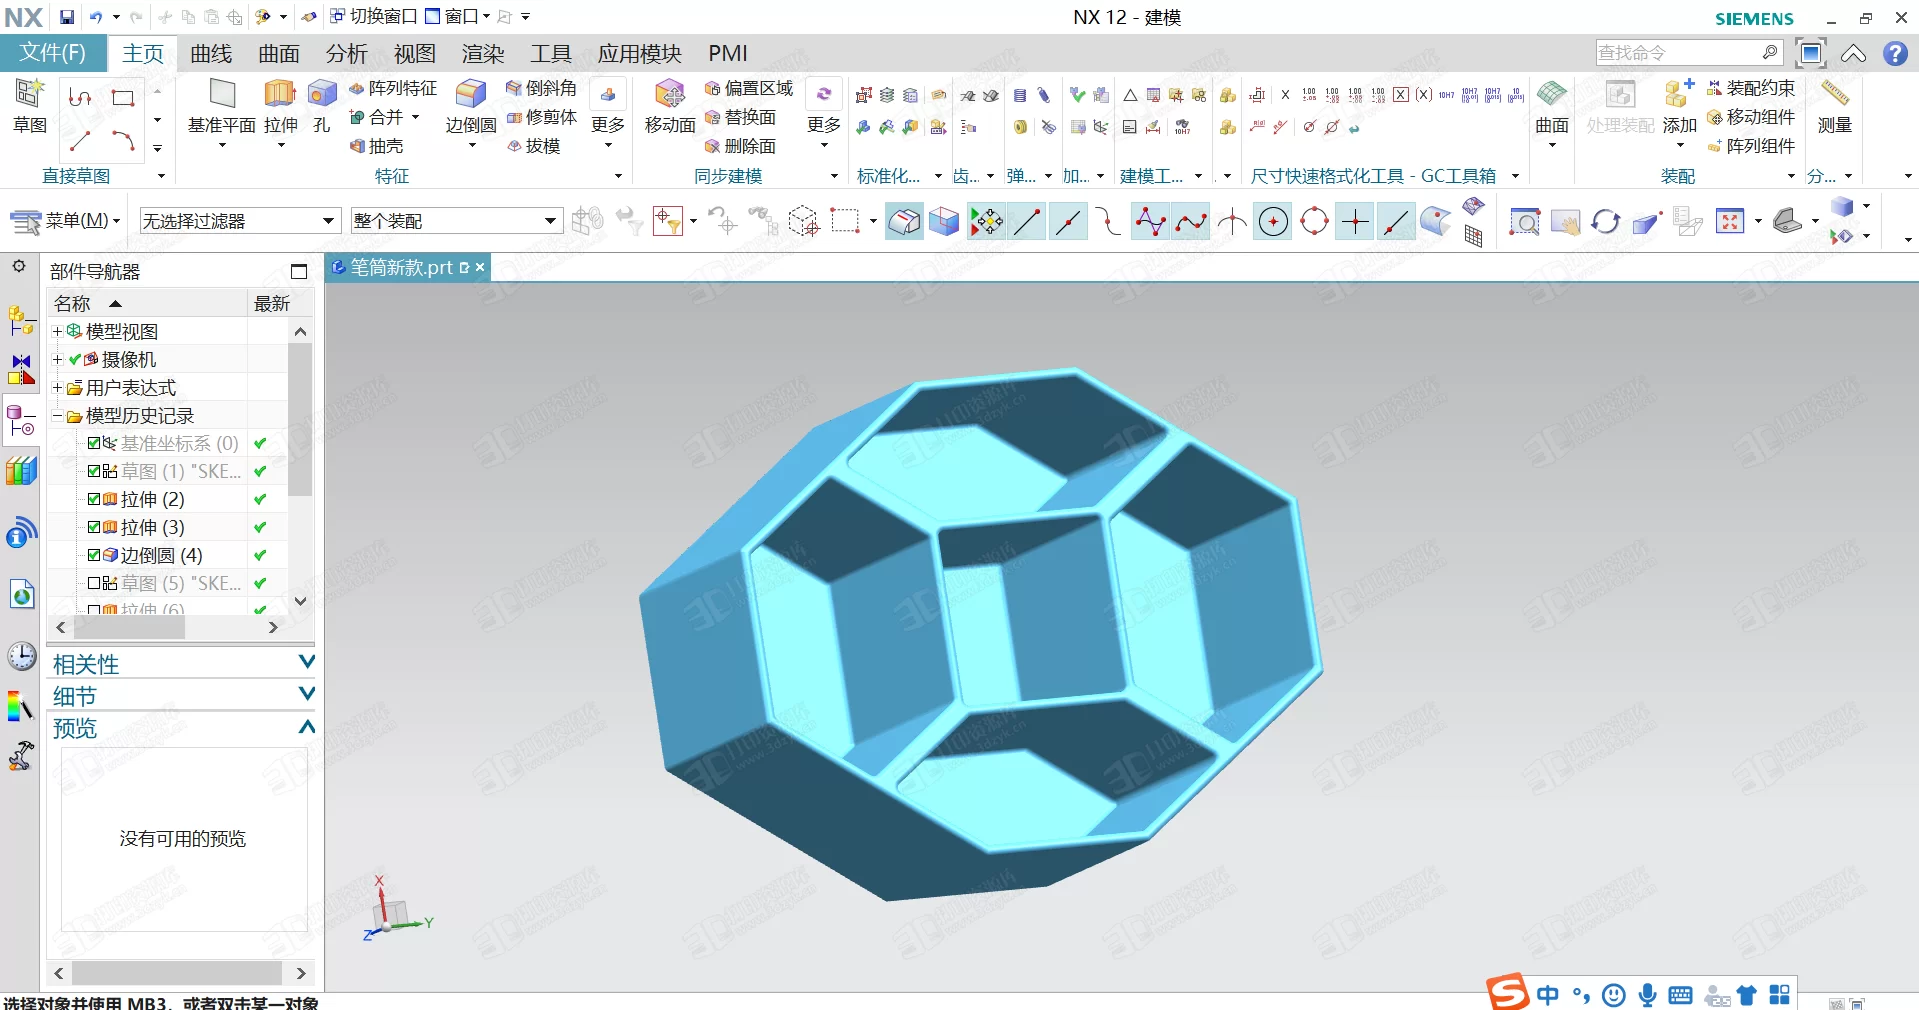The width and height of the screenshot is (1919, 1010).
Task: Open the selection filter dropdown (无选择过滤器)
Action: (x=240, y=221)
